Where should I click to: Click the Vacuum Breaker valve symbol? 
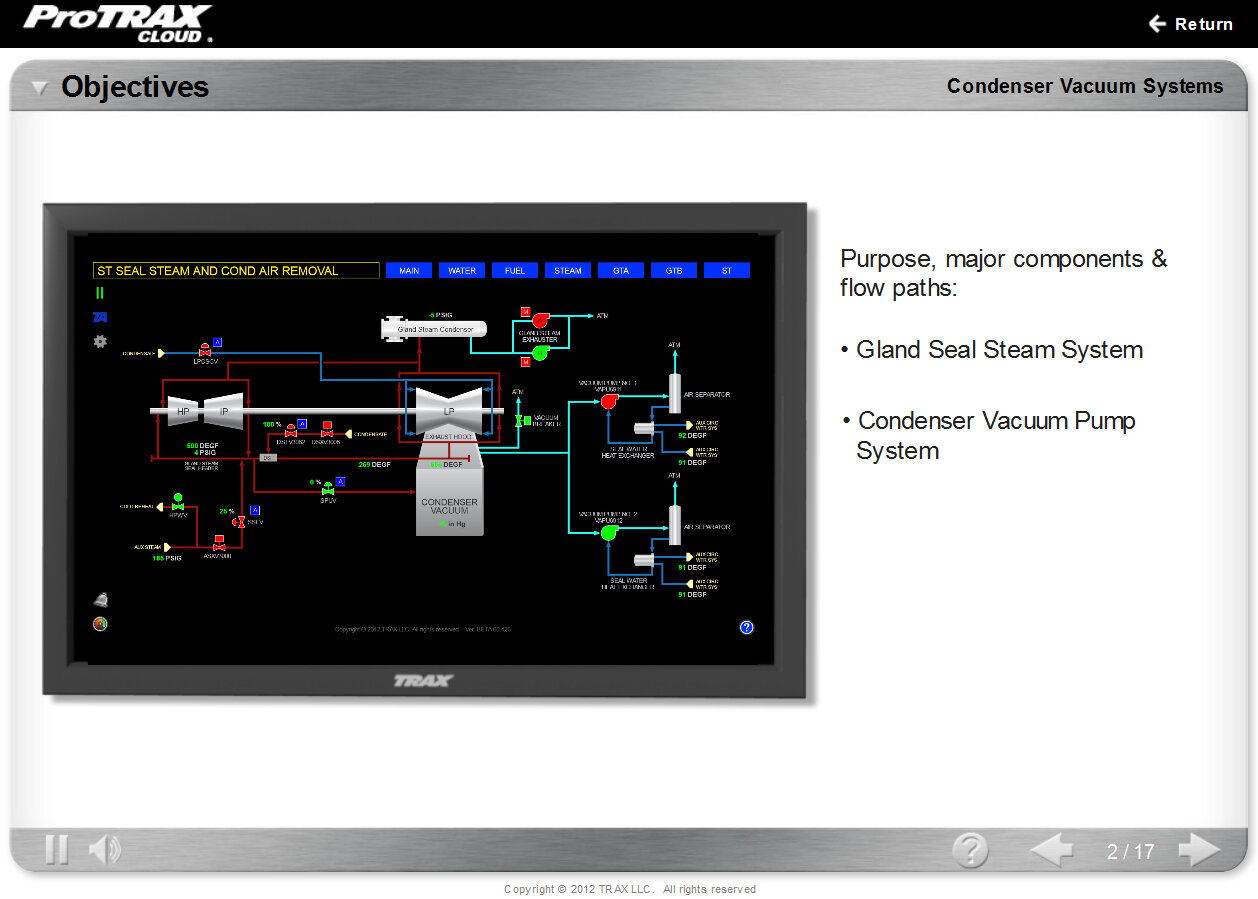[x=519, y=420]
